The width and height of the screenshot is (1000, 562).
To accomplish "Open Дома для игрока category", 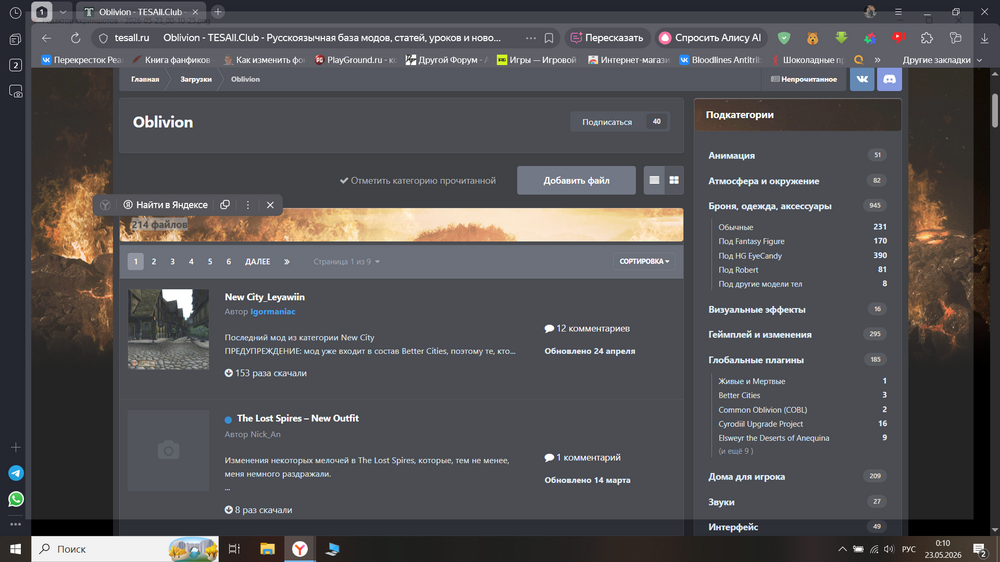I will point(746,477).
